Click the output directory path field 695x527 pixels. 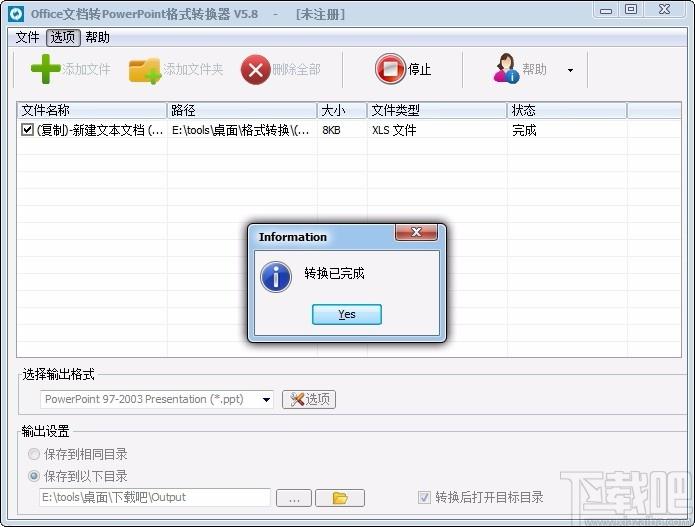coord(155,497)
